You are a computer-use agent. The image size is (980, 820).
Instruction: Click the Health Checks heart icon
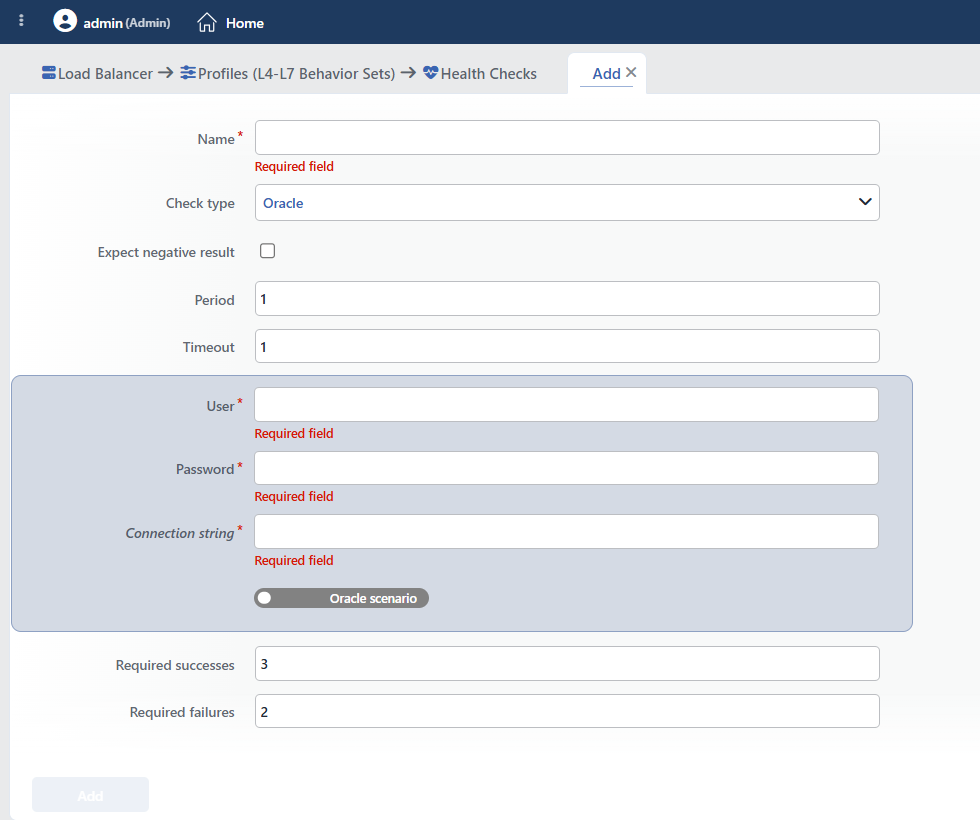[431, 73]
